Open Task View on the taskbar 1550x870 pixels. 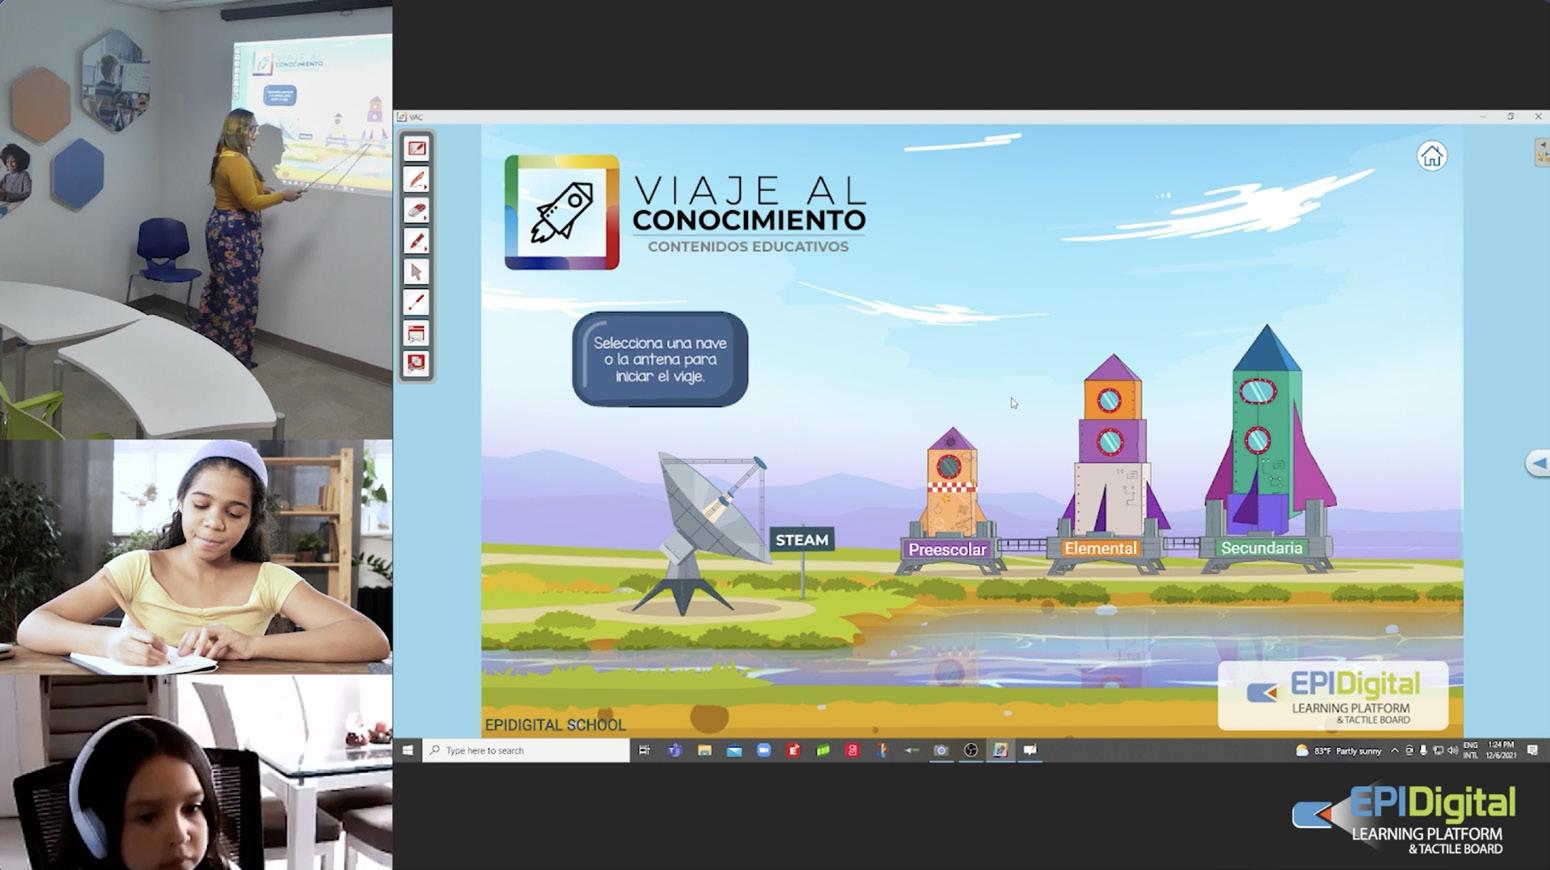644,750
